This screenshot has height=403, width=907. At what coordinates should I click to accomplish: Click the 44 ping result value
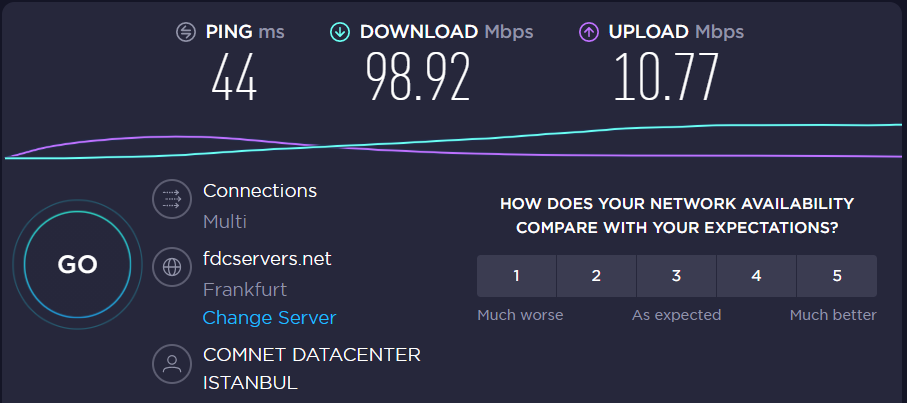pyautogui.click(x=234, y=77)
